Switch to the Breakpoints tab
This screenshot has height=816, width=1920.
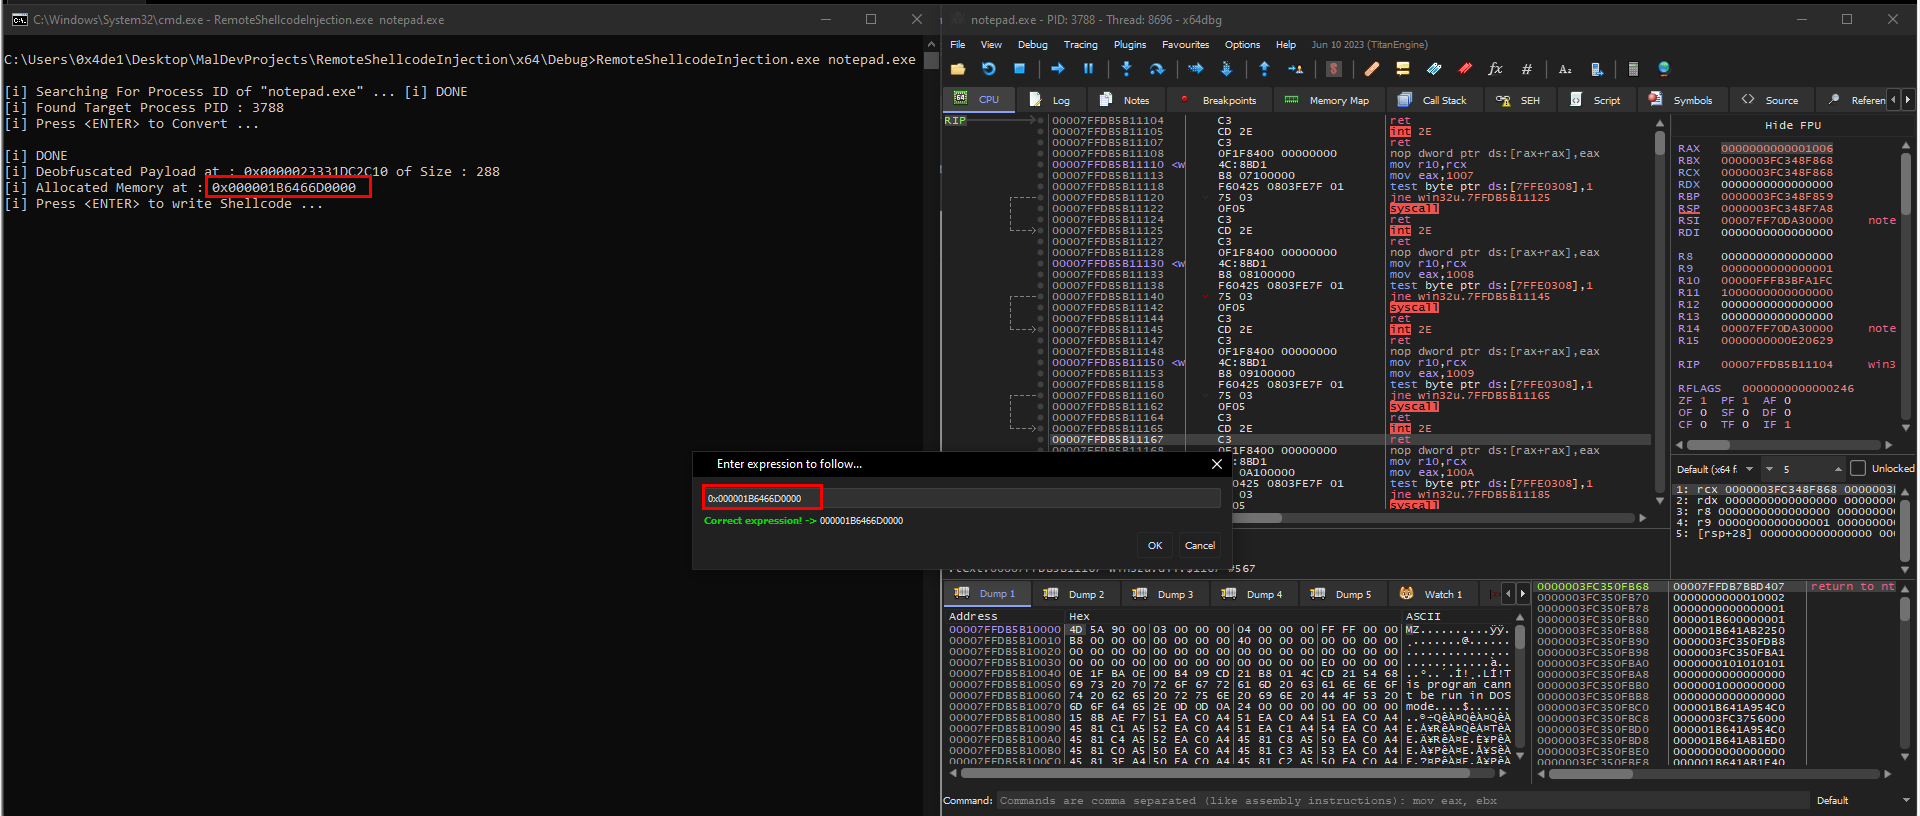pos(1217,100)
